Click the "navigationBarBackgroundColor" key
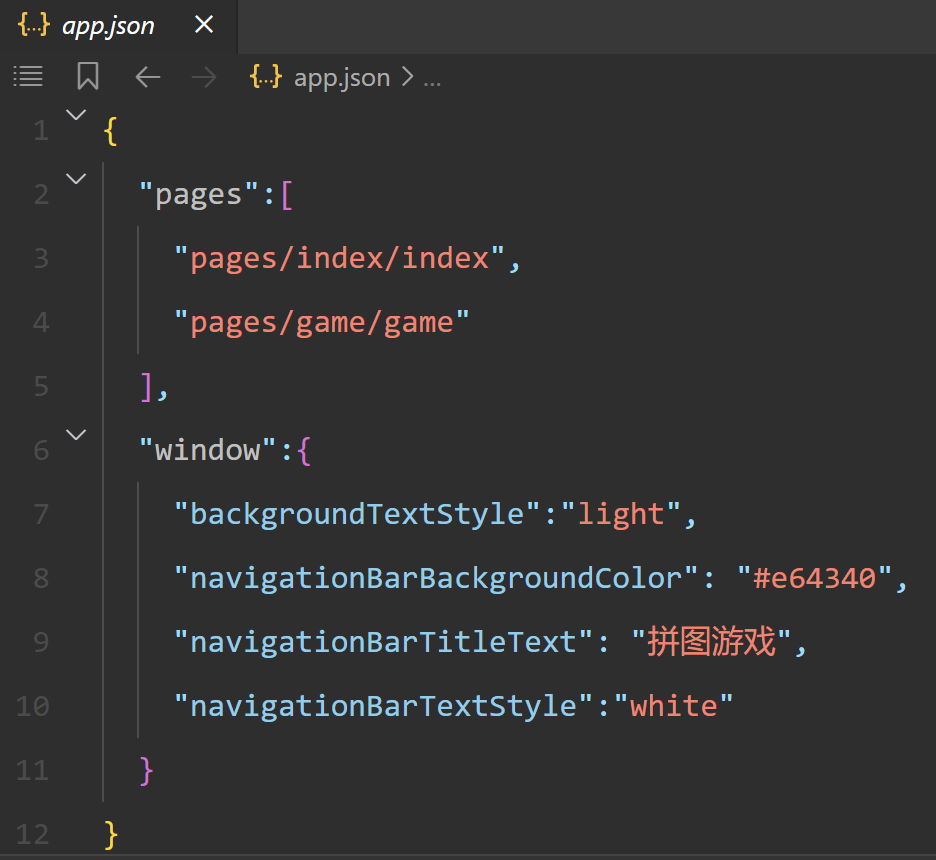The height and width of the screenshot is (860, 936). pos(436,578)
